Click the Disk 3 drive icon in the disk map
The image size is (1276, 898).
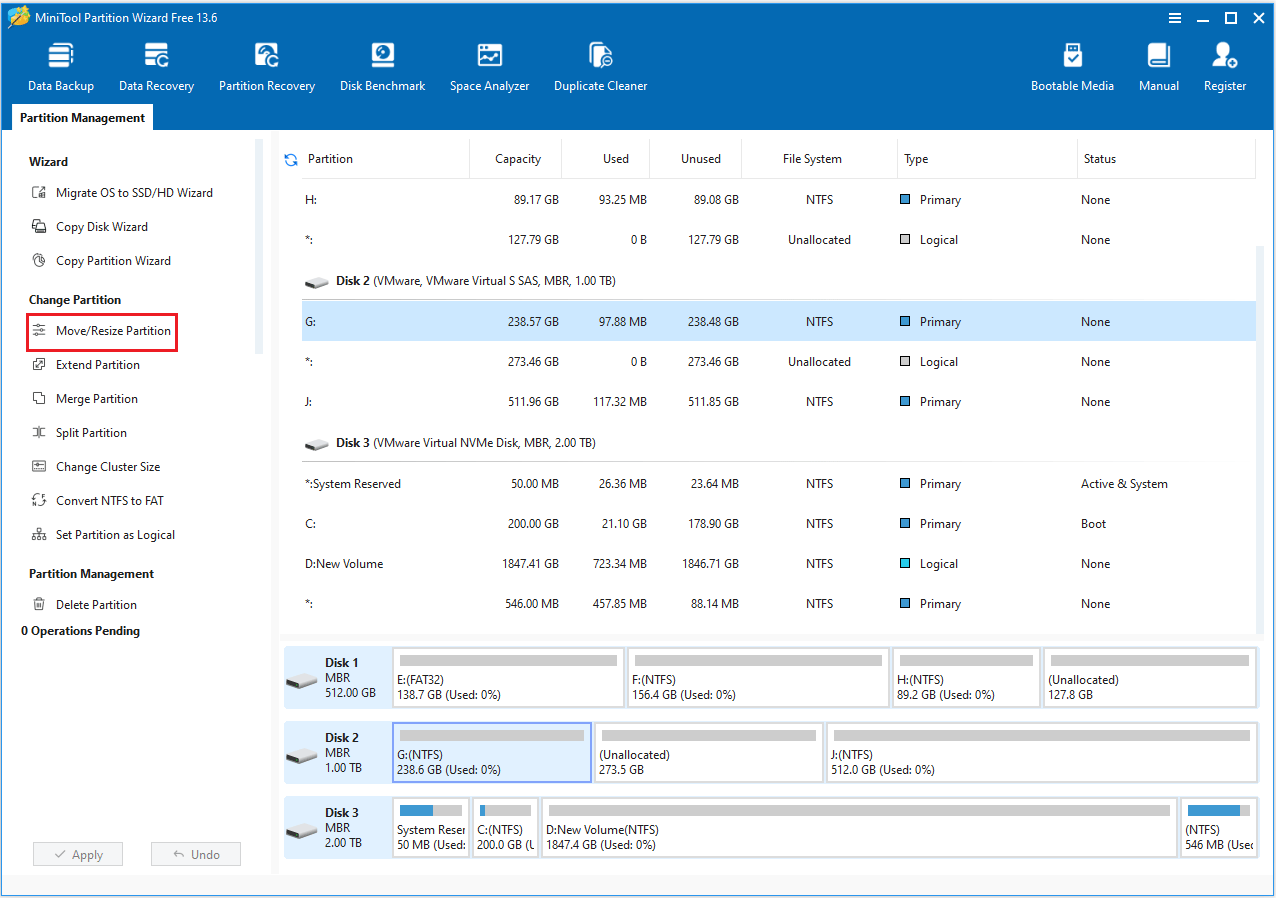click(301, 831)
